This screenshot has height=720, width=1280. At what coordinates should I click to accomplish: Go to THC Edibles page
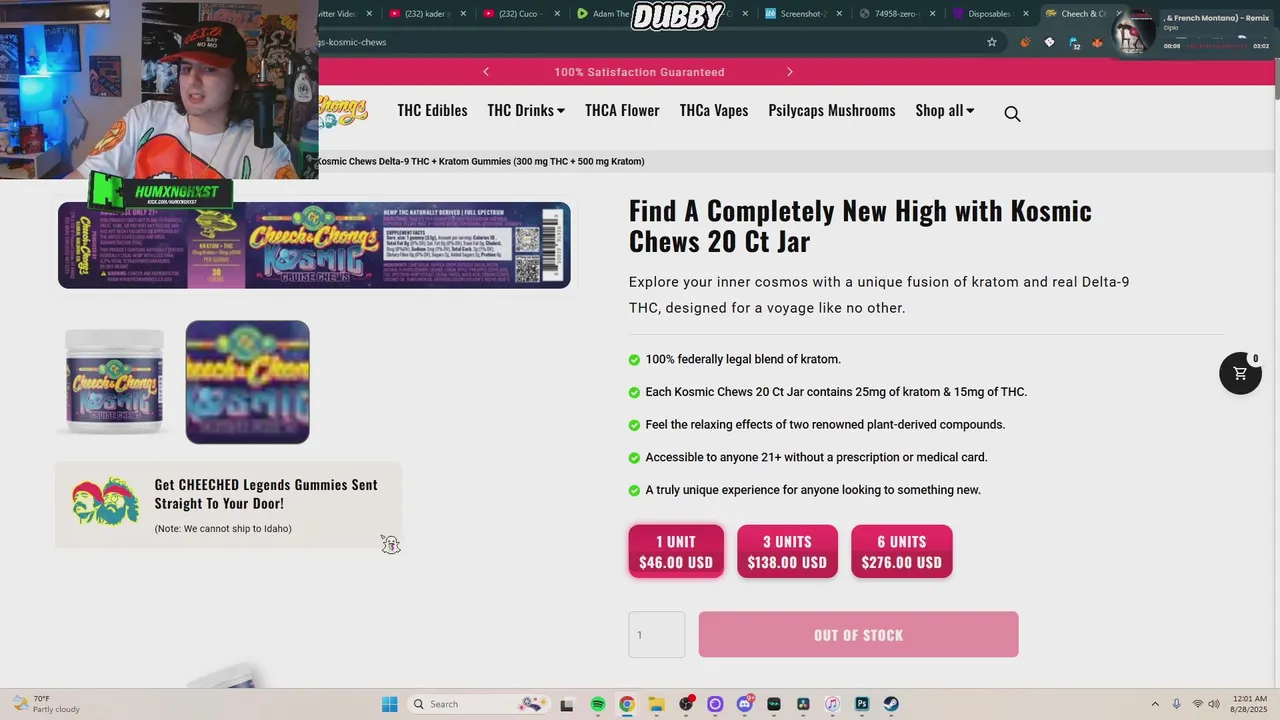(x=432, y=110)
